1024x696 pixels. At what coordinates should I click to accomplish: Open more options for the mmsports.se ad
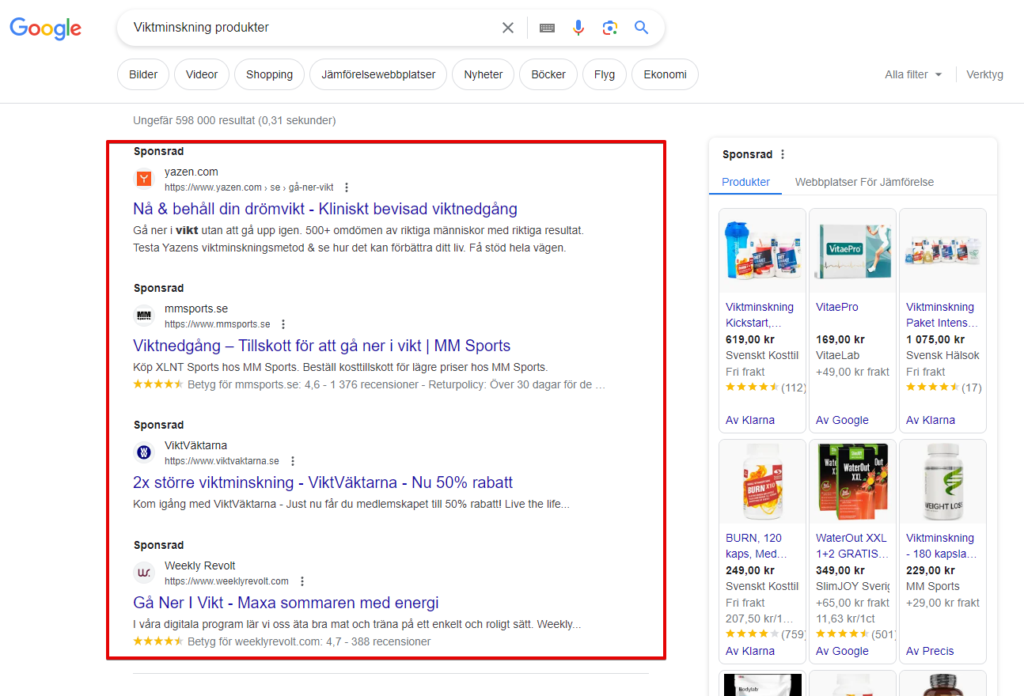point(283,324)
